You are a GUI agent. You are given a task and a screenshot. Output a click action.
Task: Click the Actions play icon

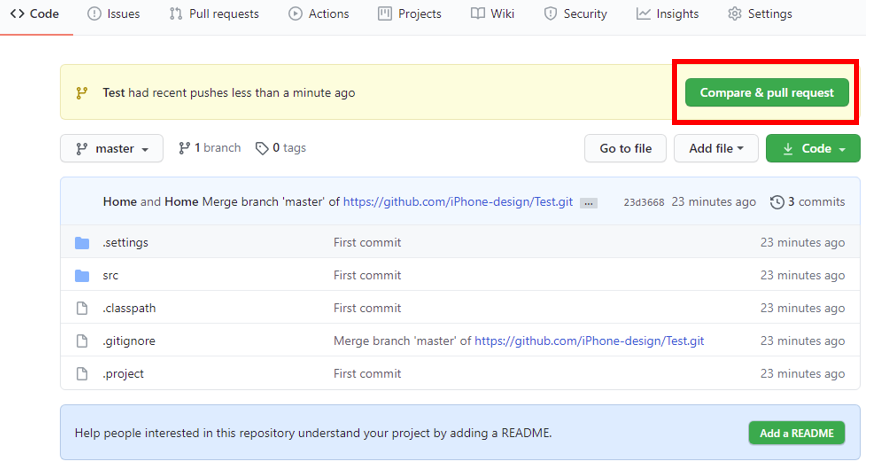tap(295, 14)
